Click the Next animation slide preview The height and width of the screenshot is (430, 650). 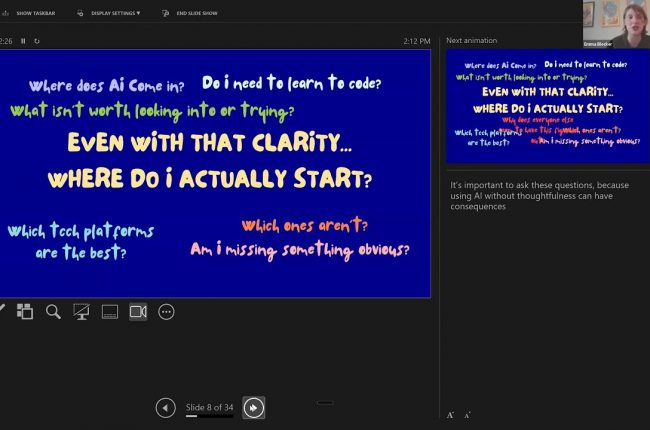(x=546, y=106)
